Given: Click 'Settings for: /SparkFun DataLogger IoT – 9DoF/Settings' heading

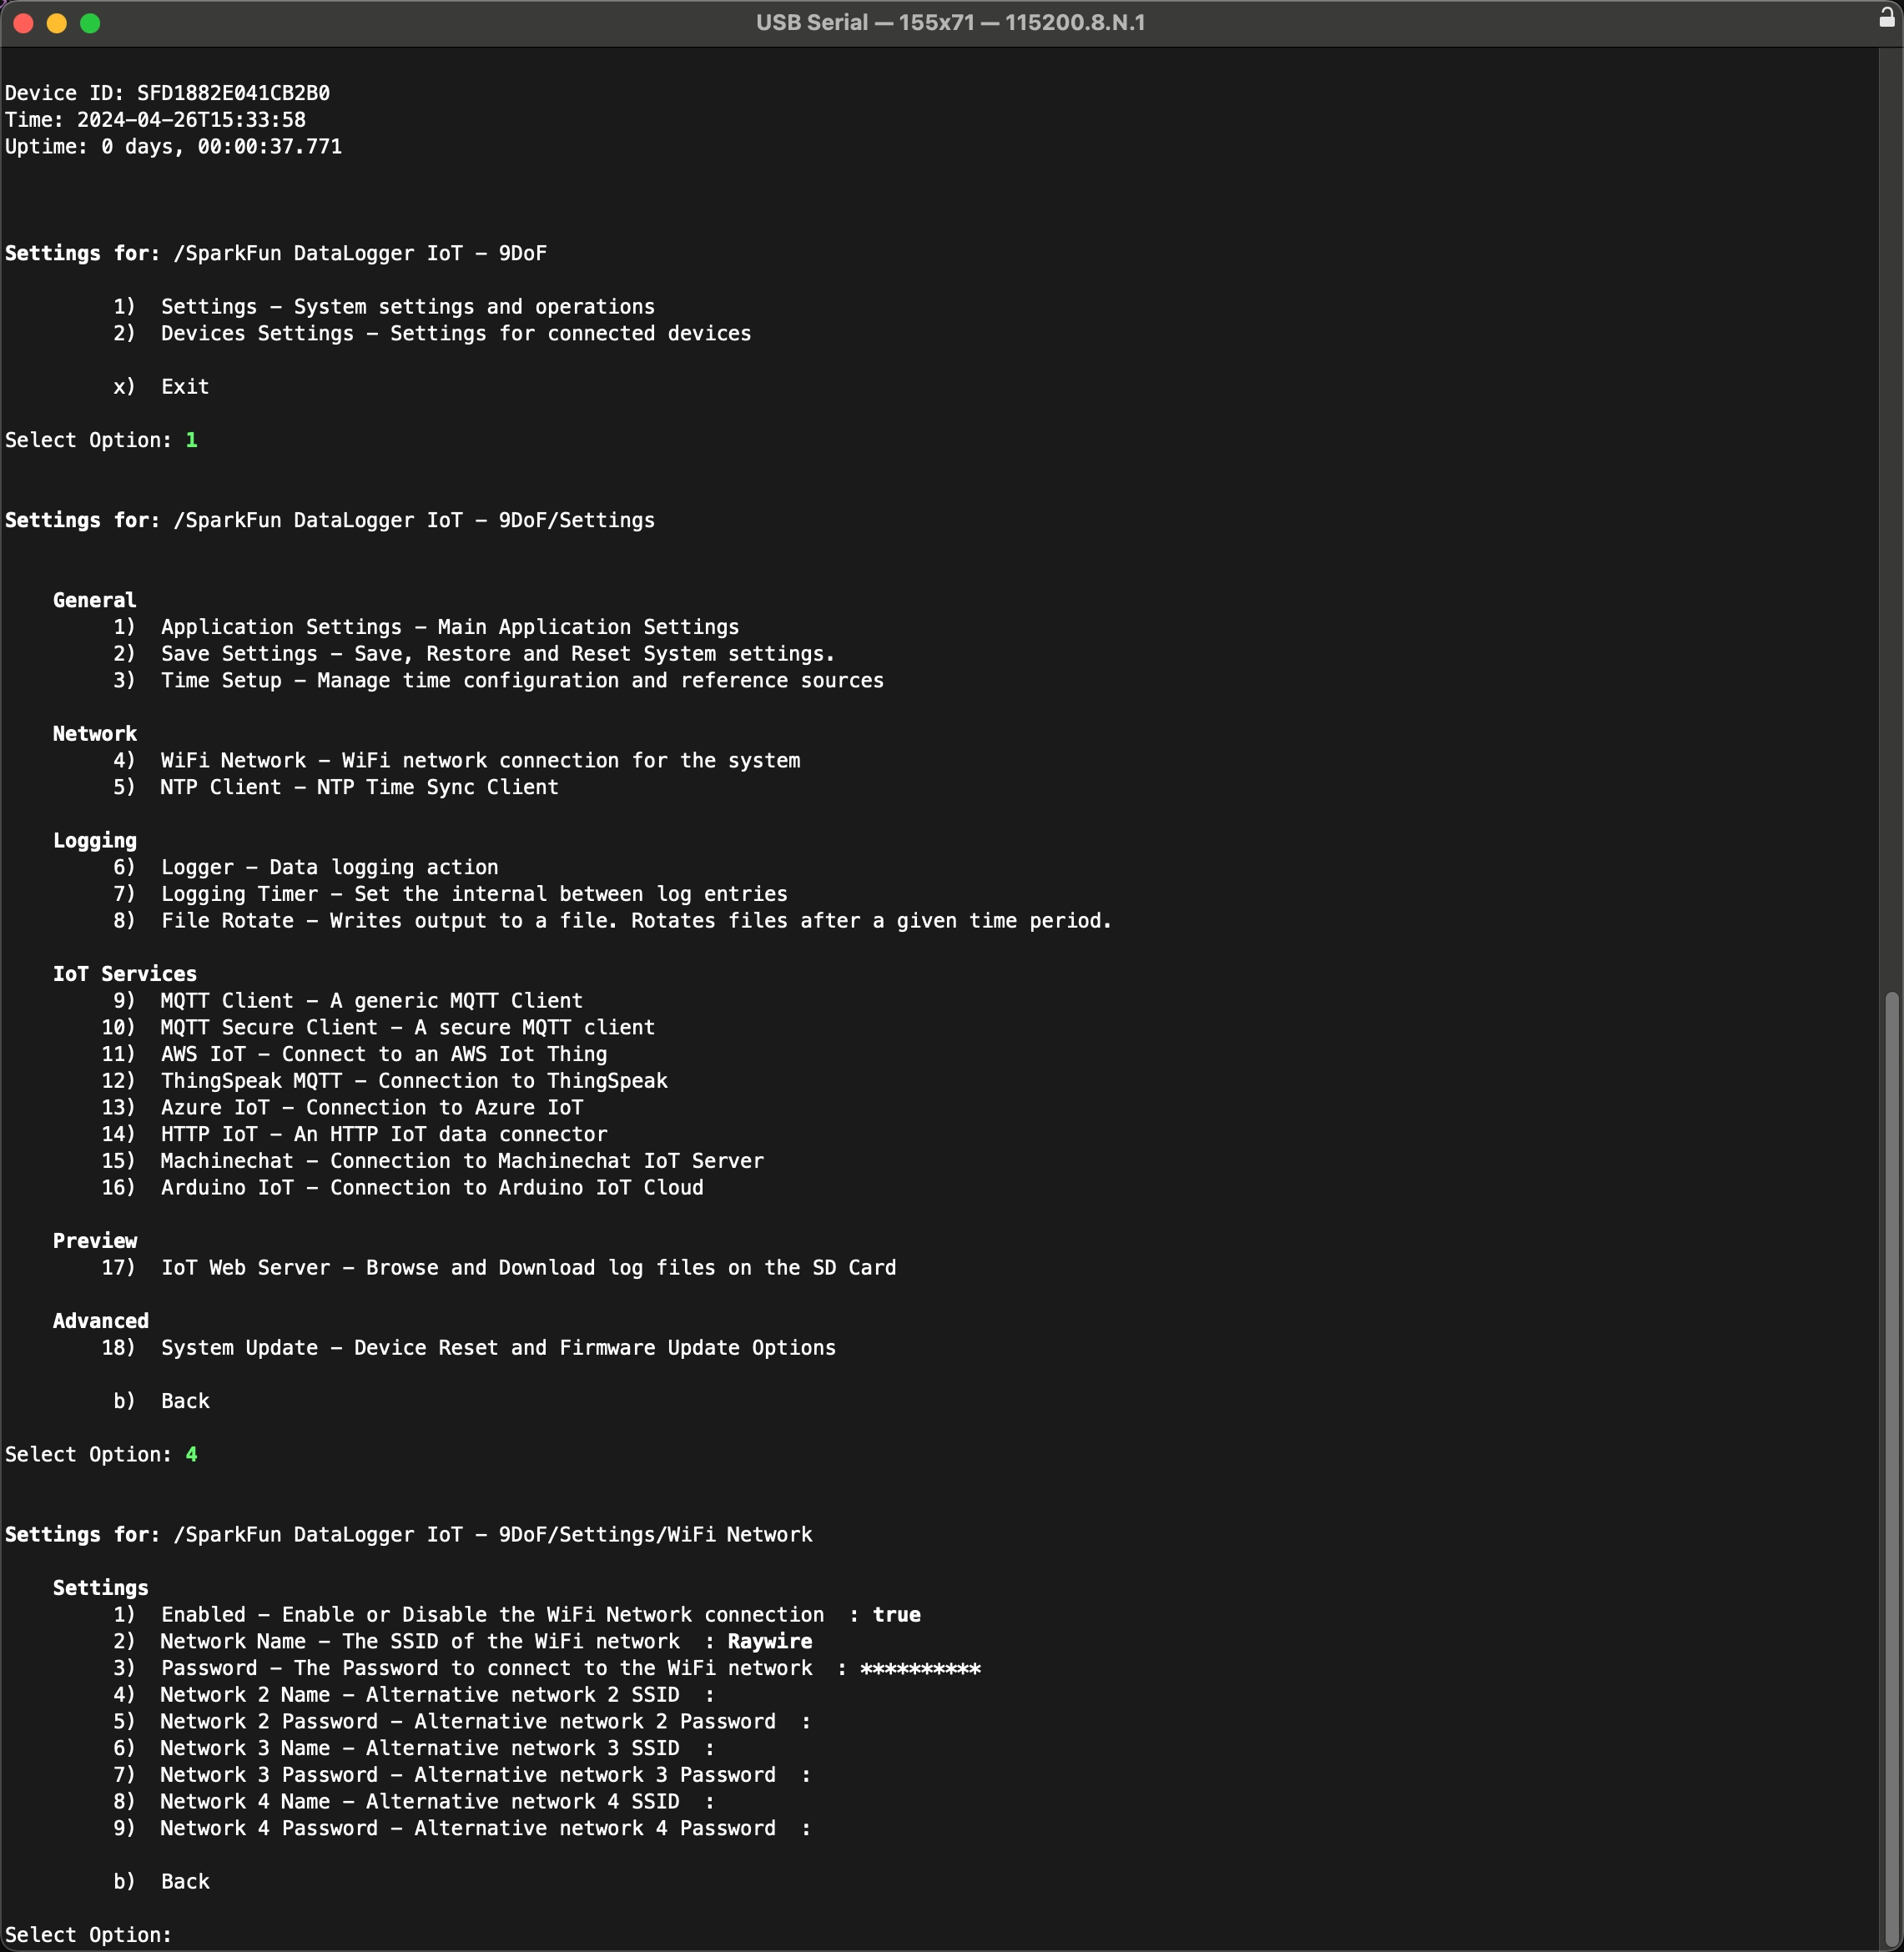Looking at the screenshot, I should [330, 520].
